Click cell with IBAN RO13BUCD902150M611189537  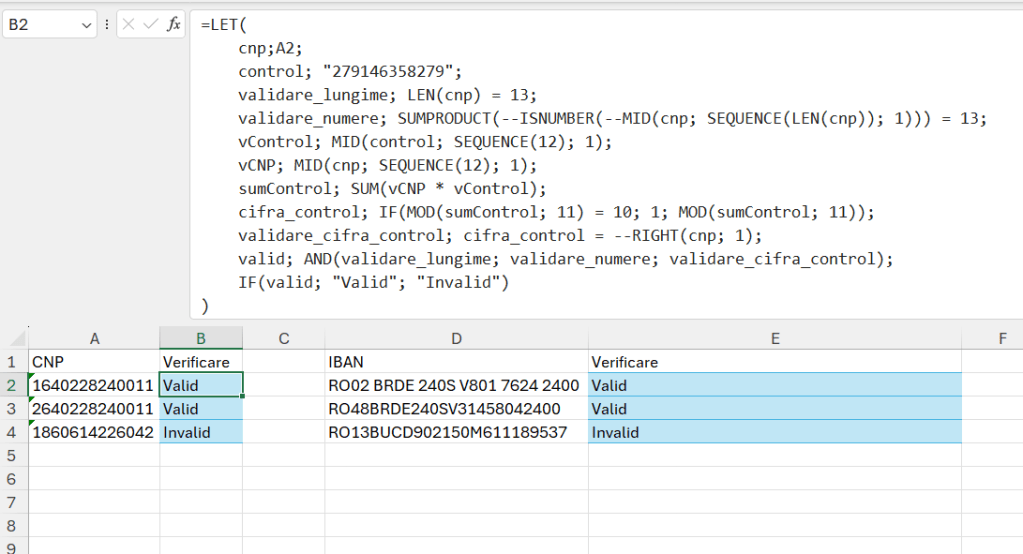pos(456,433)
